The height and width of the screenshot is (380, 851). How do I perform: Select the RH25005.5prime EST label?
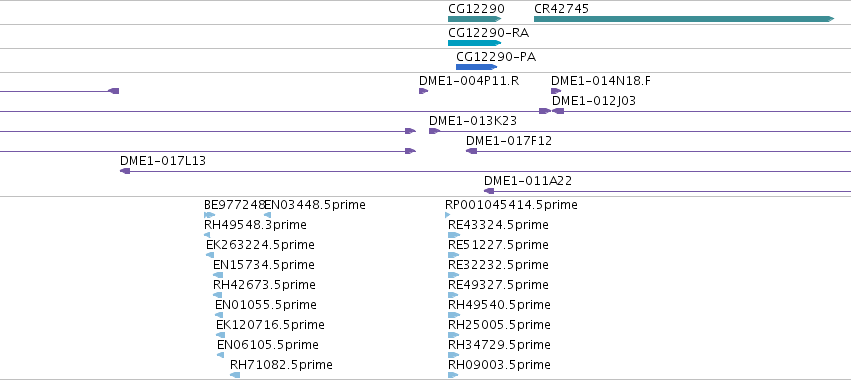(x=499, y=325)
